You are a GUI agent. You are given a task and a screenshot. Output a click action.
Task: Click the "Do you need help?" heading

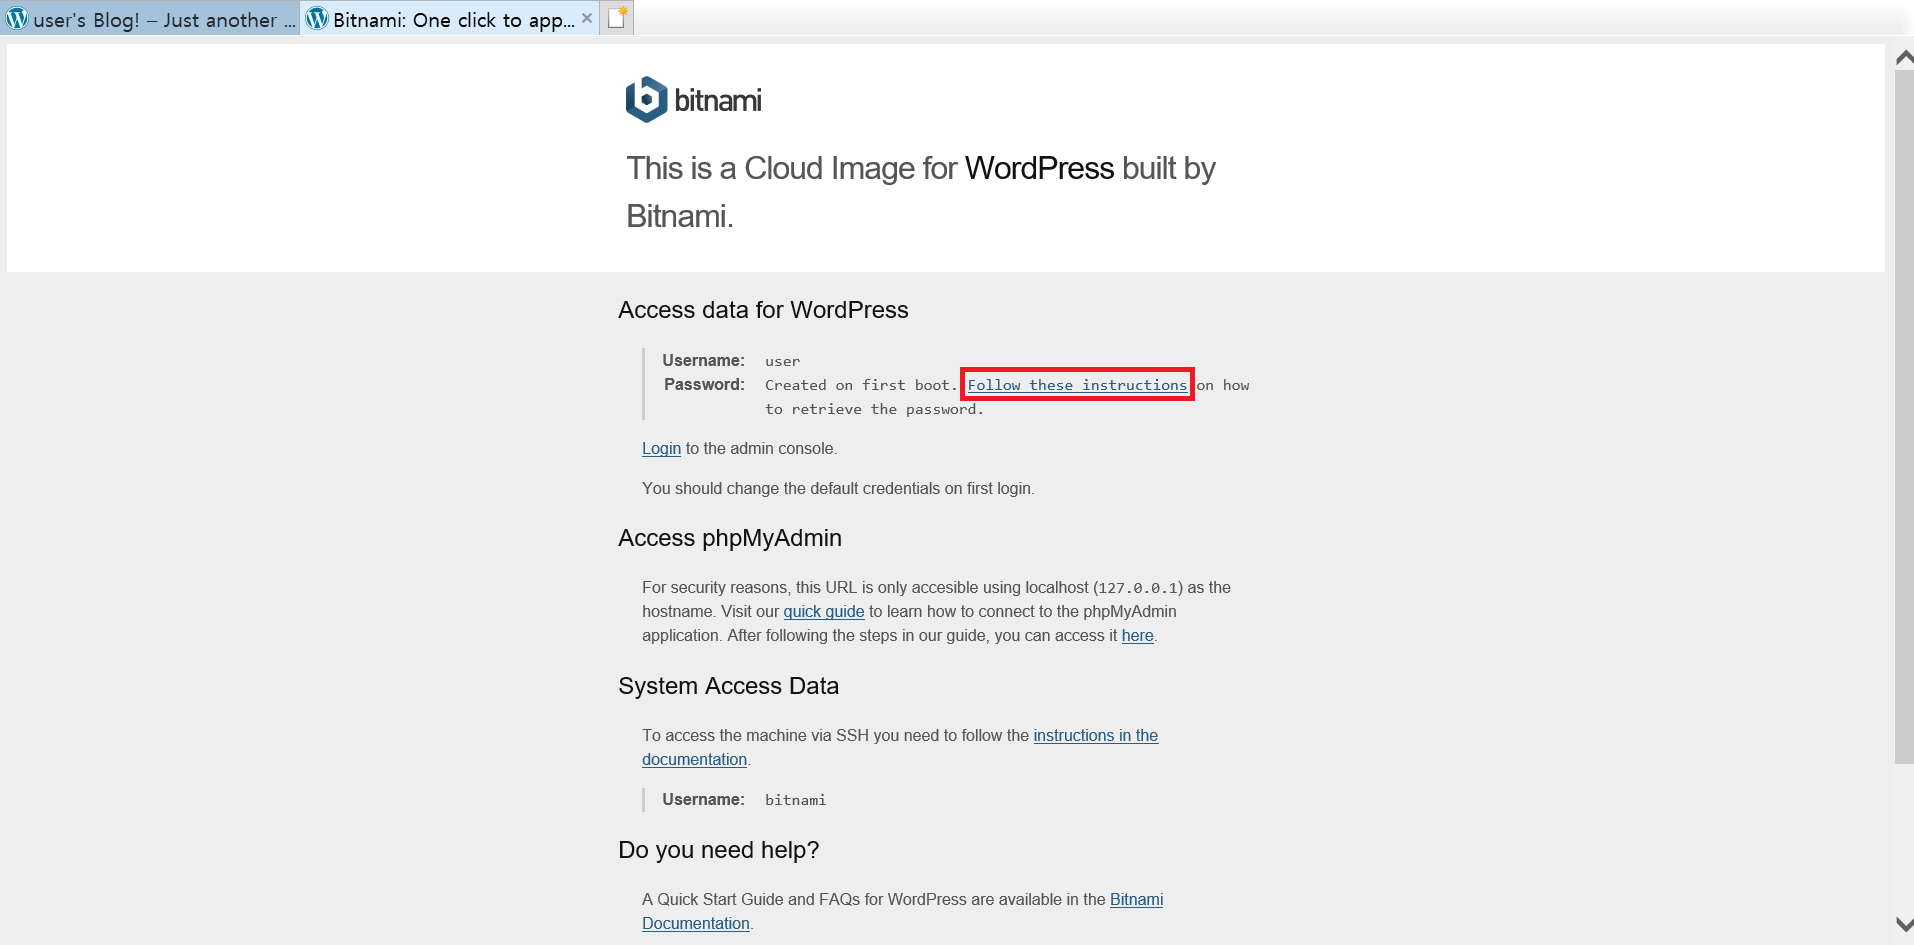(x=718, y=850)
